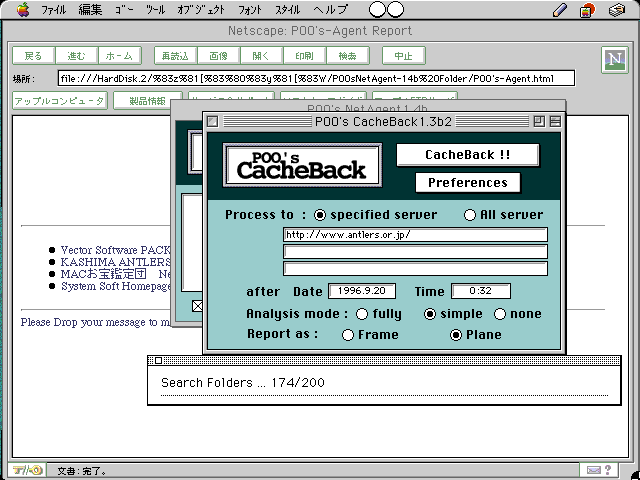
Task: Open the application switcher icon in menu bar
Action: (x=617, y=10)
